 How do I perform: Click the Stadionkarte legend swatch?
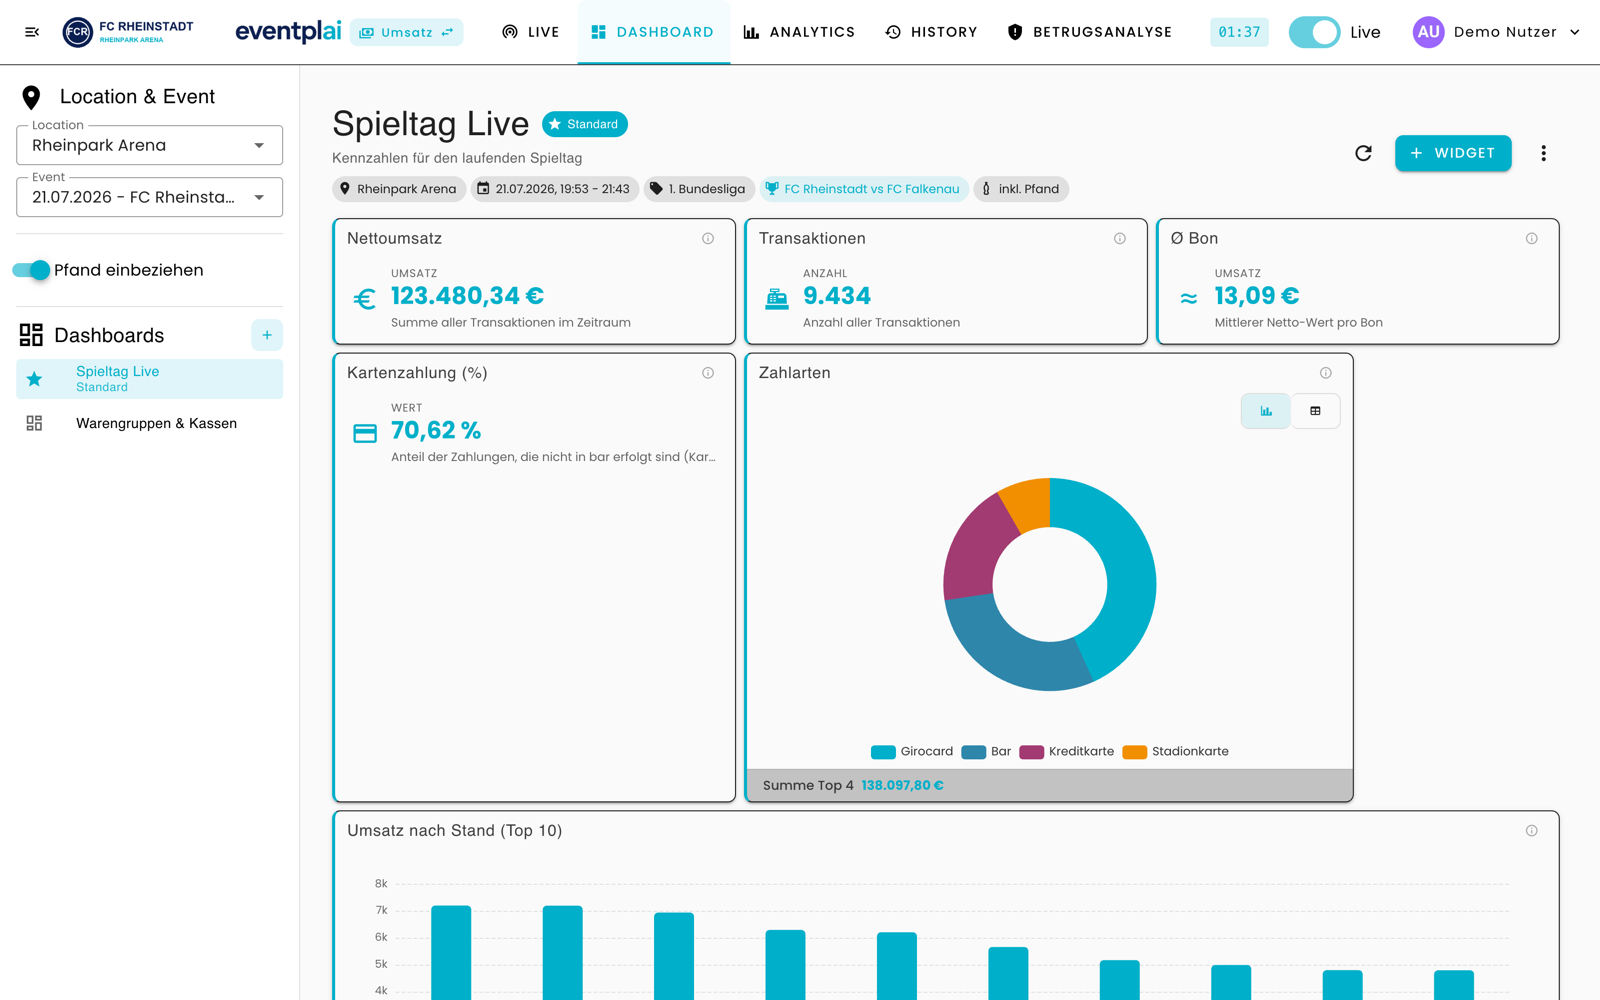tap(1135, 752)
